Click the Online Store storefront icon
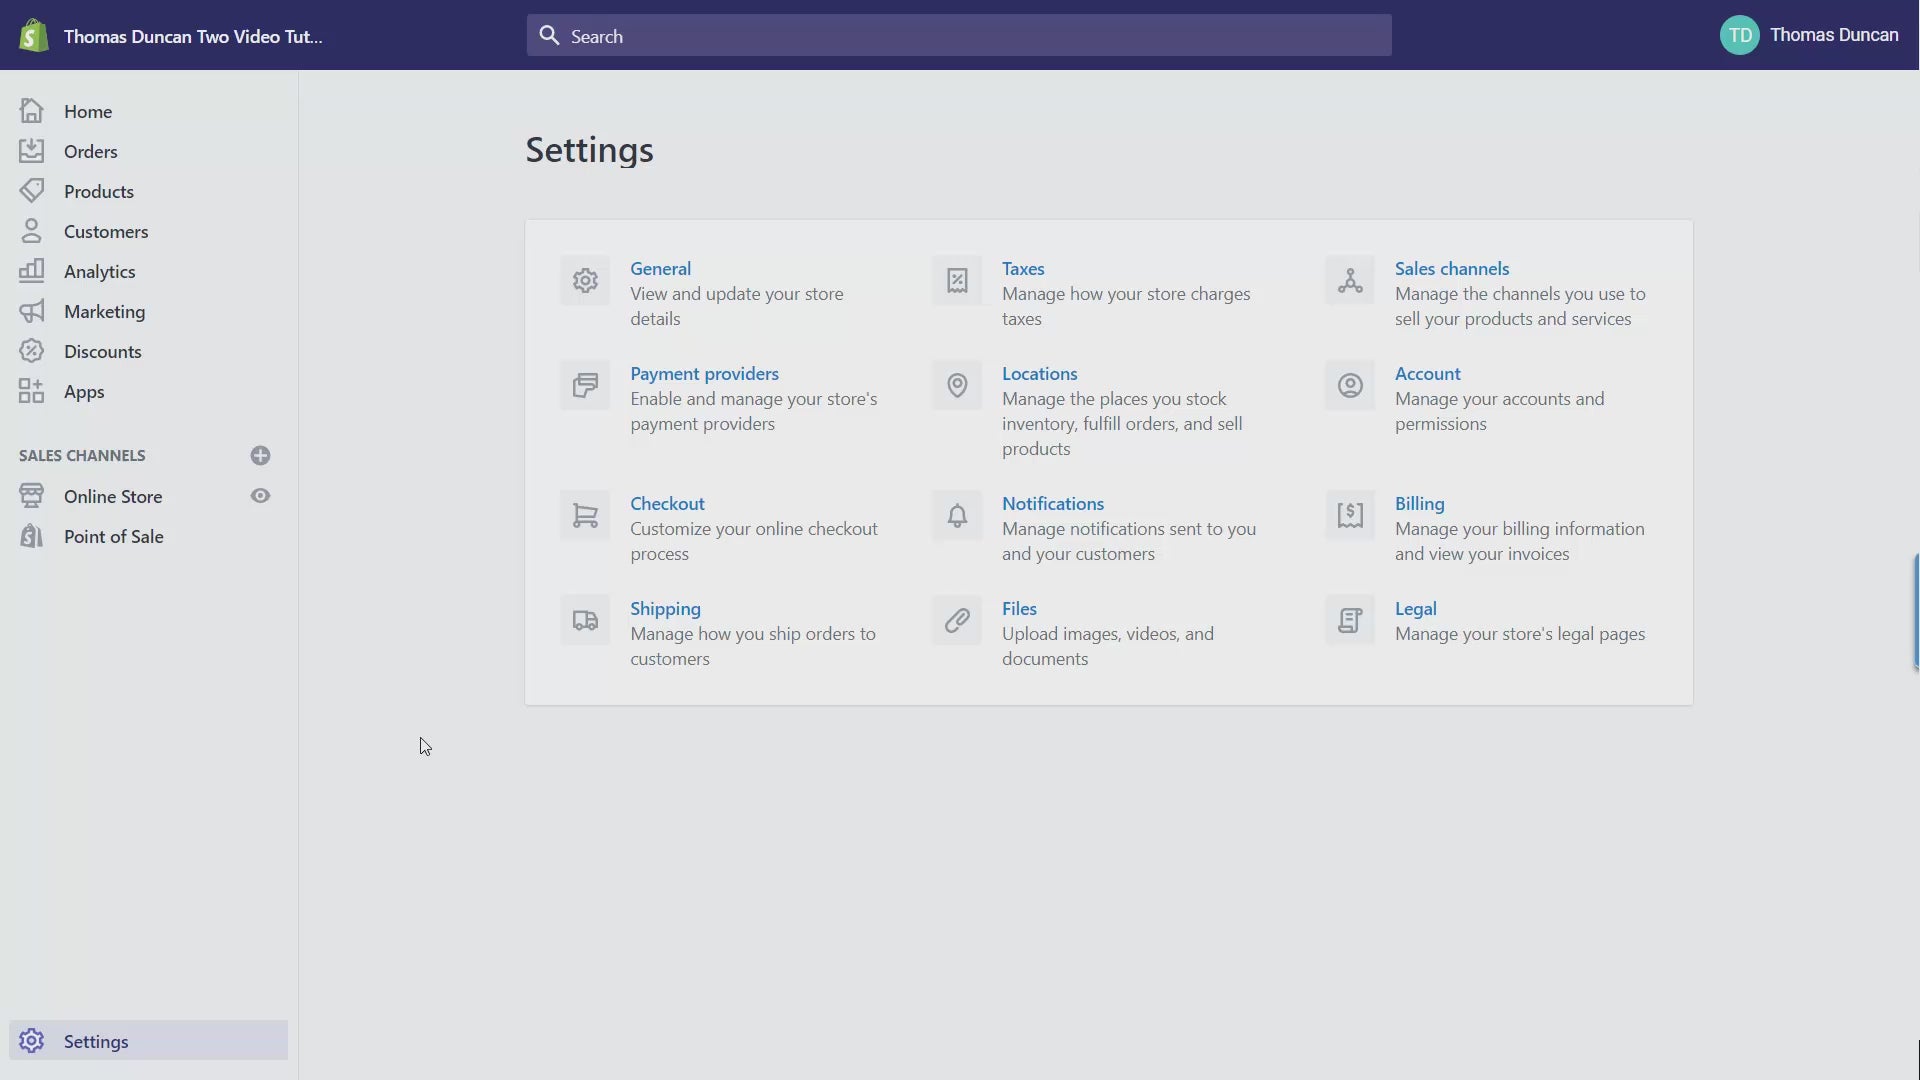The height and width of the screenshot is (1080, 1920). click(x=31, y=496)
